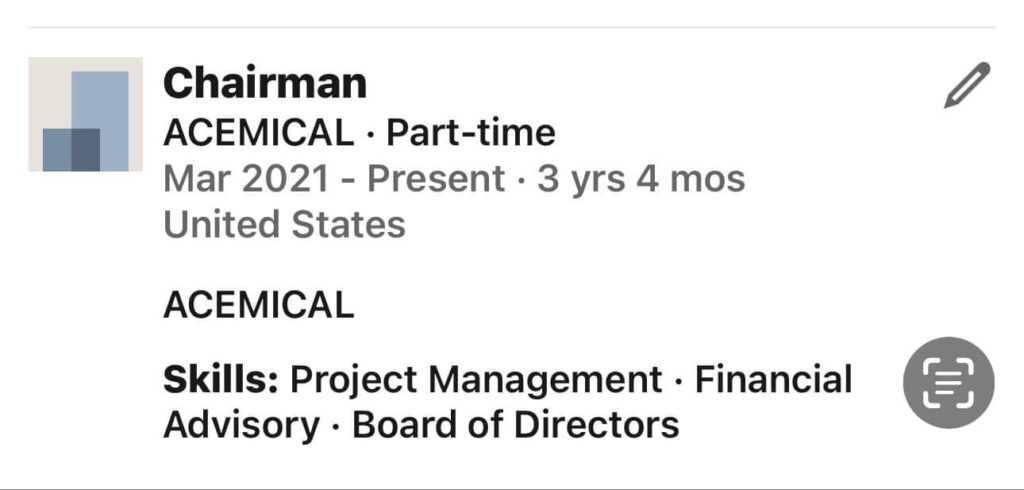
Task: Click the bottom horizontal divider line
Action: click(x=512, y=488)
